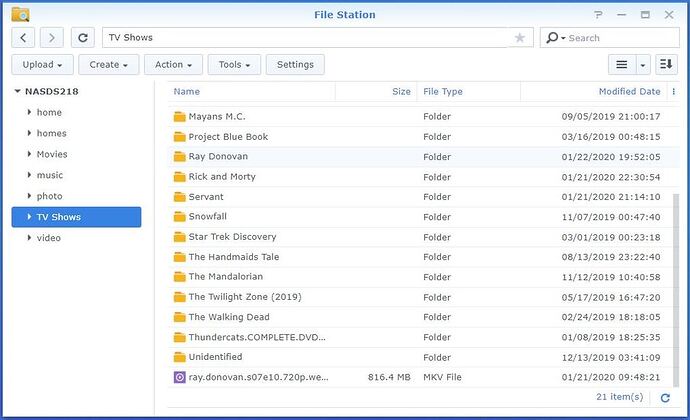Image resolution: width=690 pixels, height=420 pixels.
Task: Open the Create dropdown menu
Action: coord(109,65)
